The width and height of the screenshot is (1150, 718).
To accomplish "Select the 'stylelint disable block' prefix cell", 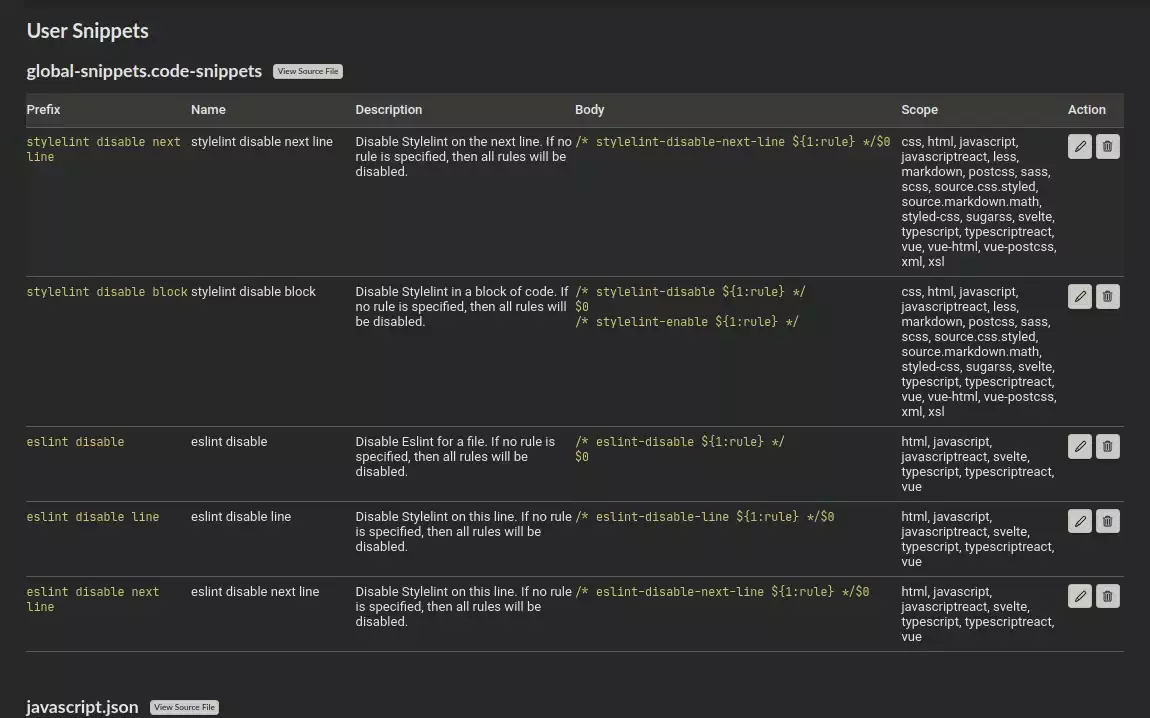I will [x=107, y=292].
